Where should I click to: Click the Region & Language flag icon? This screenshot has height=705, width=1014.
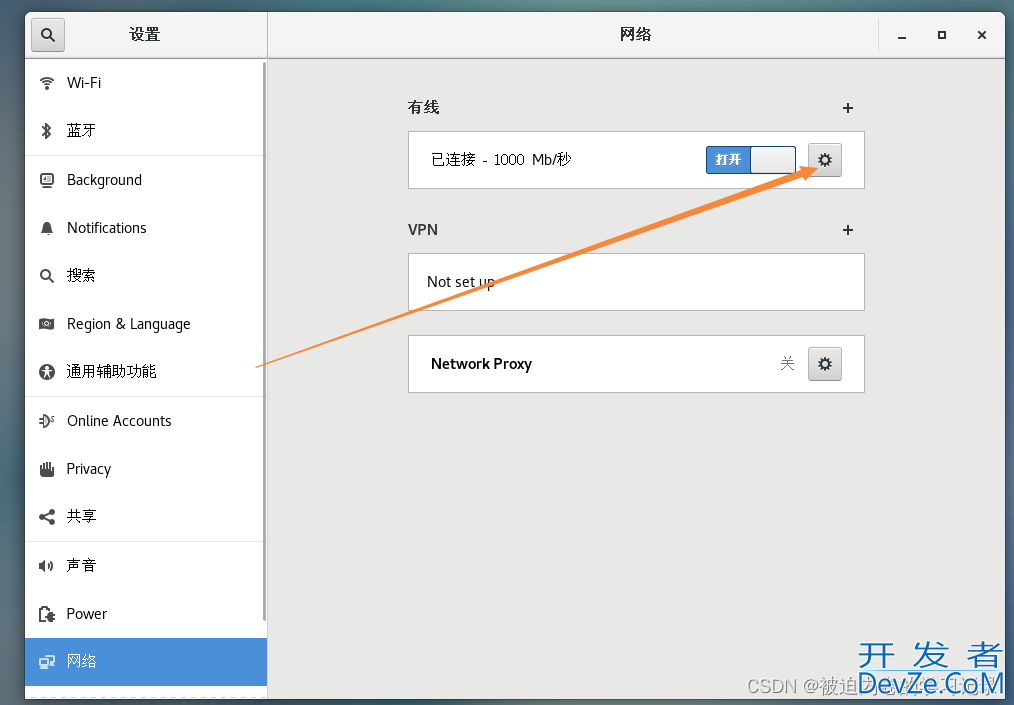[47, 324]
